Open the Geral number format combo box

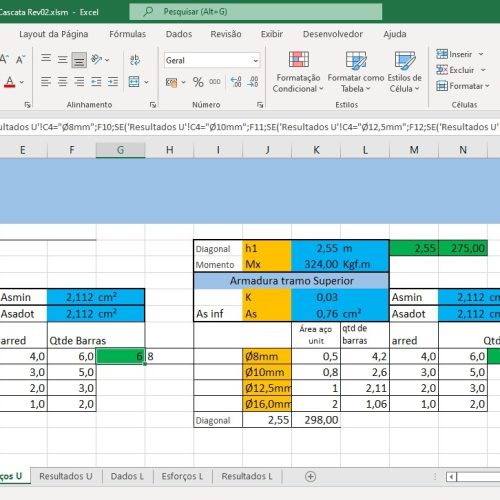pos(212,60)
